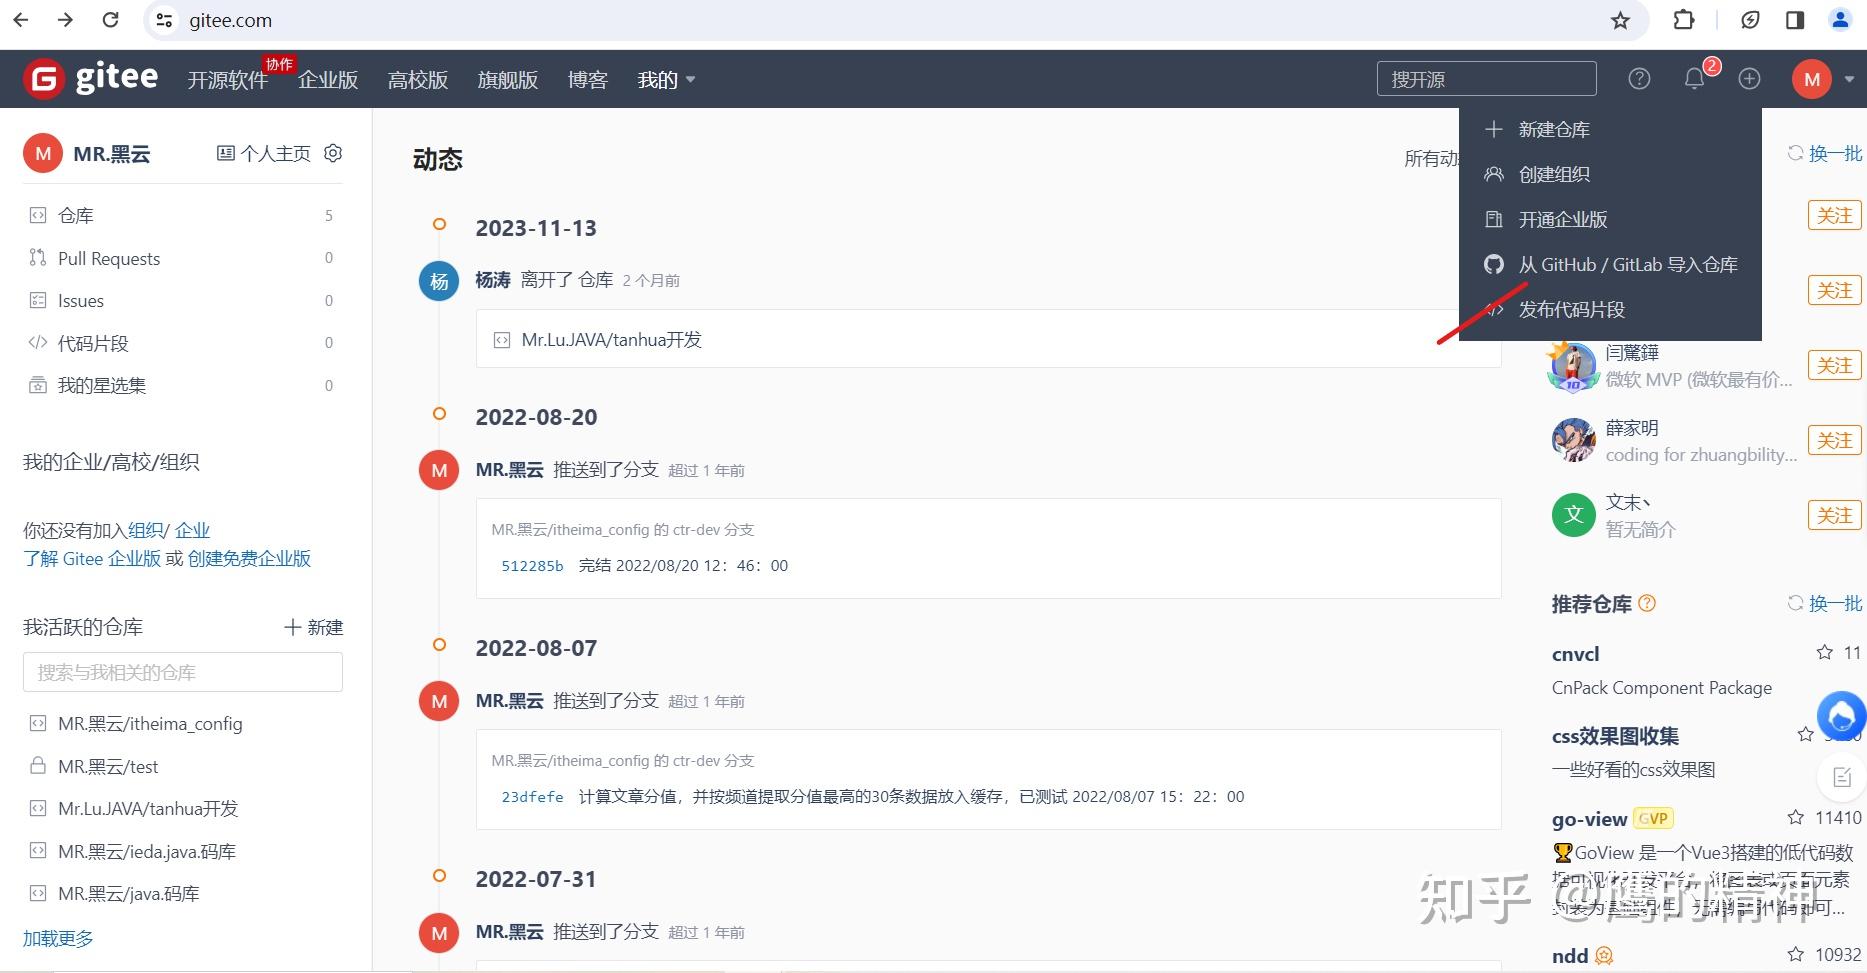The image size is (1867, 973).
Task: Click the 代码片段 sidebar icon
Action: (x=37, y=342)
